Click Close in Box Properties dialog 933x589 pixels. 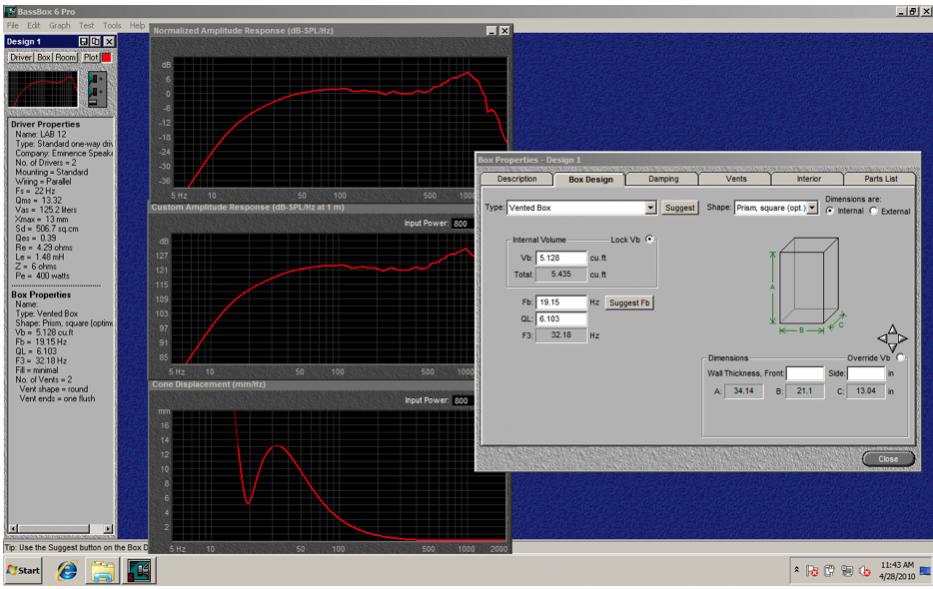(x=888, y=459)
